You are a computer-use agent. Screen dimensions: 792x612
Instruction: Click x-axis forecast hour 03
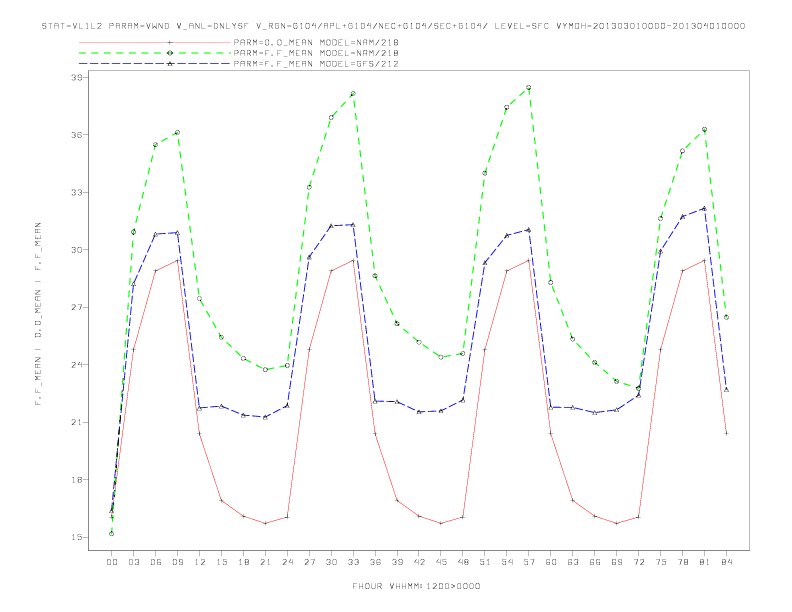pyautogui.click(x=134, y=562)
